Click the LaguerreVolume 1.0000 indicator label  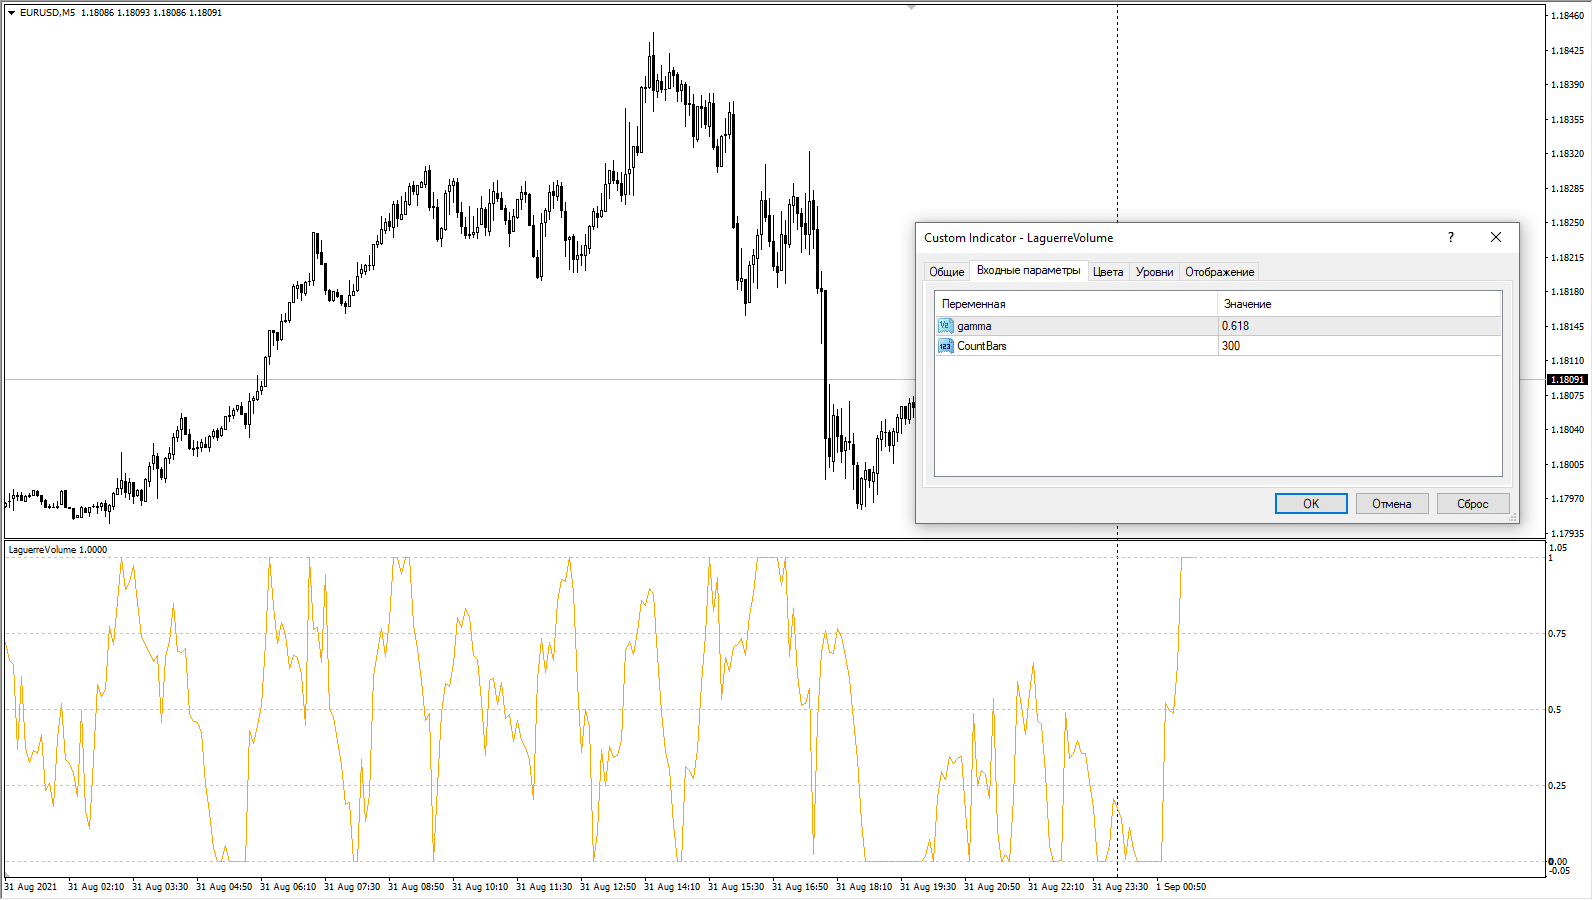[x=58, y=550]
